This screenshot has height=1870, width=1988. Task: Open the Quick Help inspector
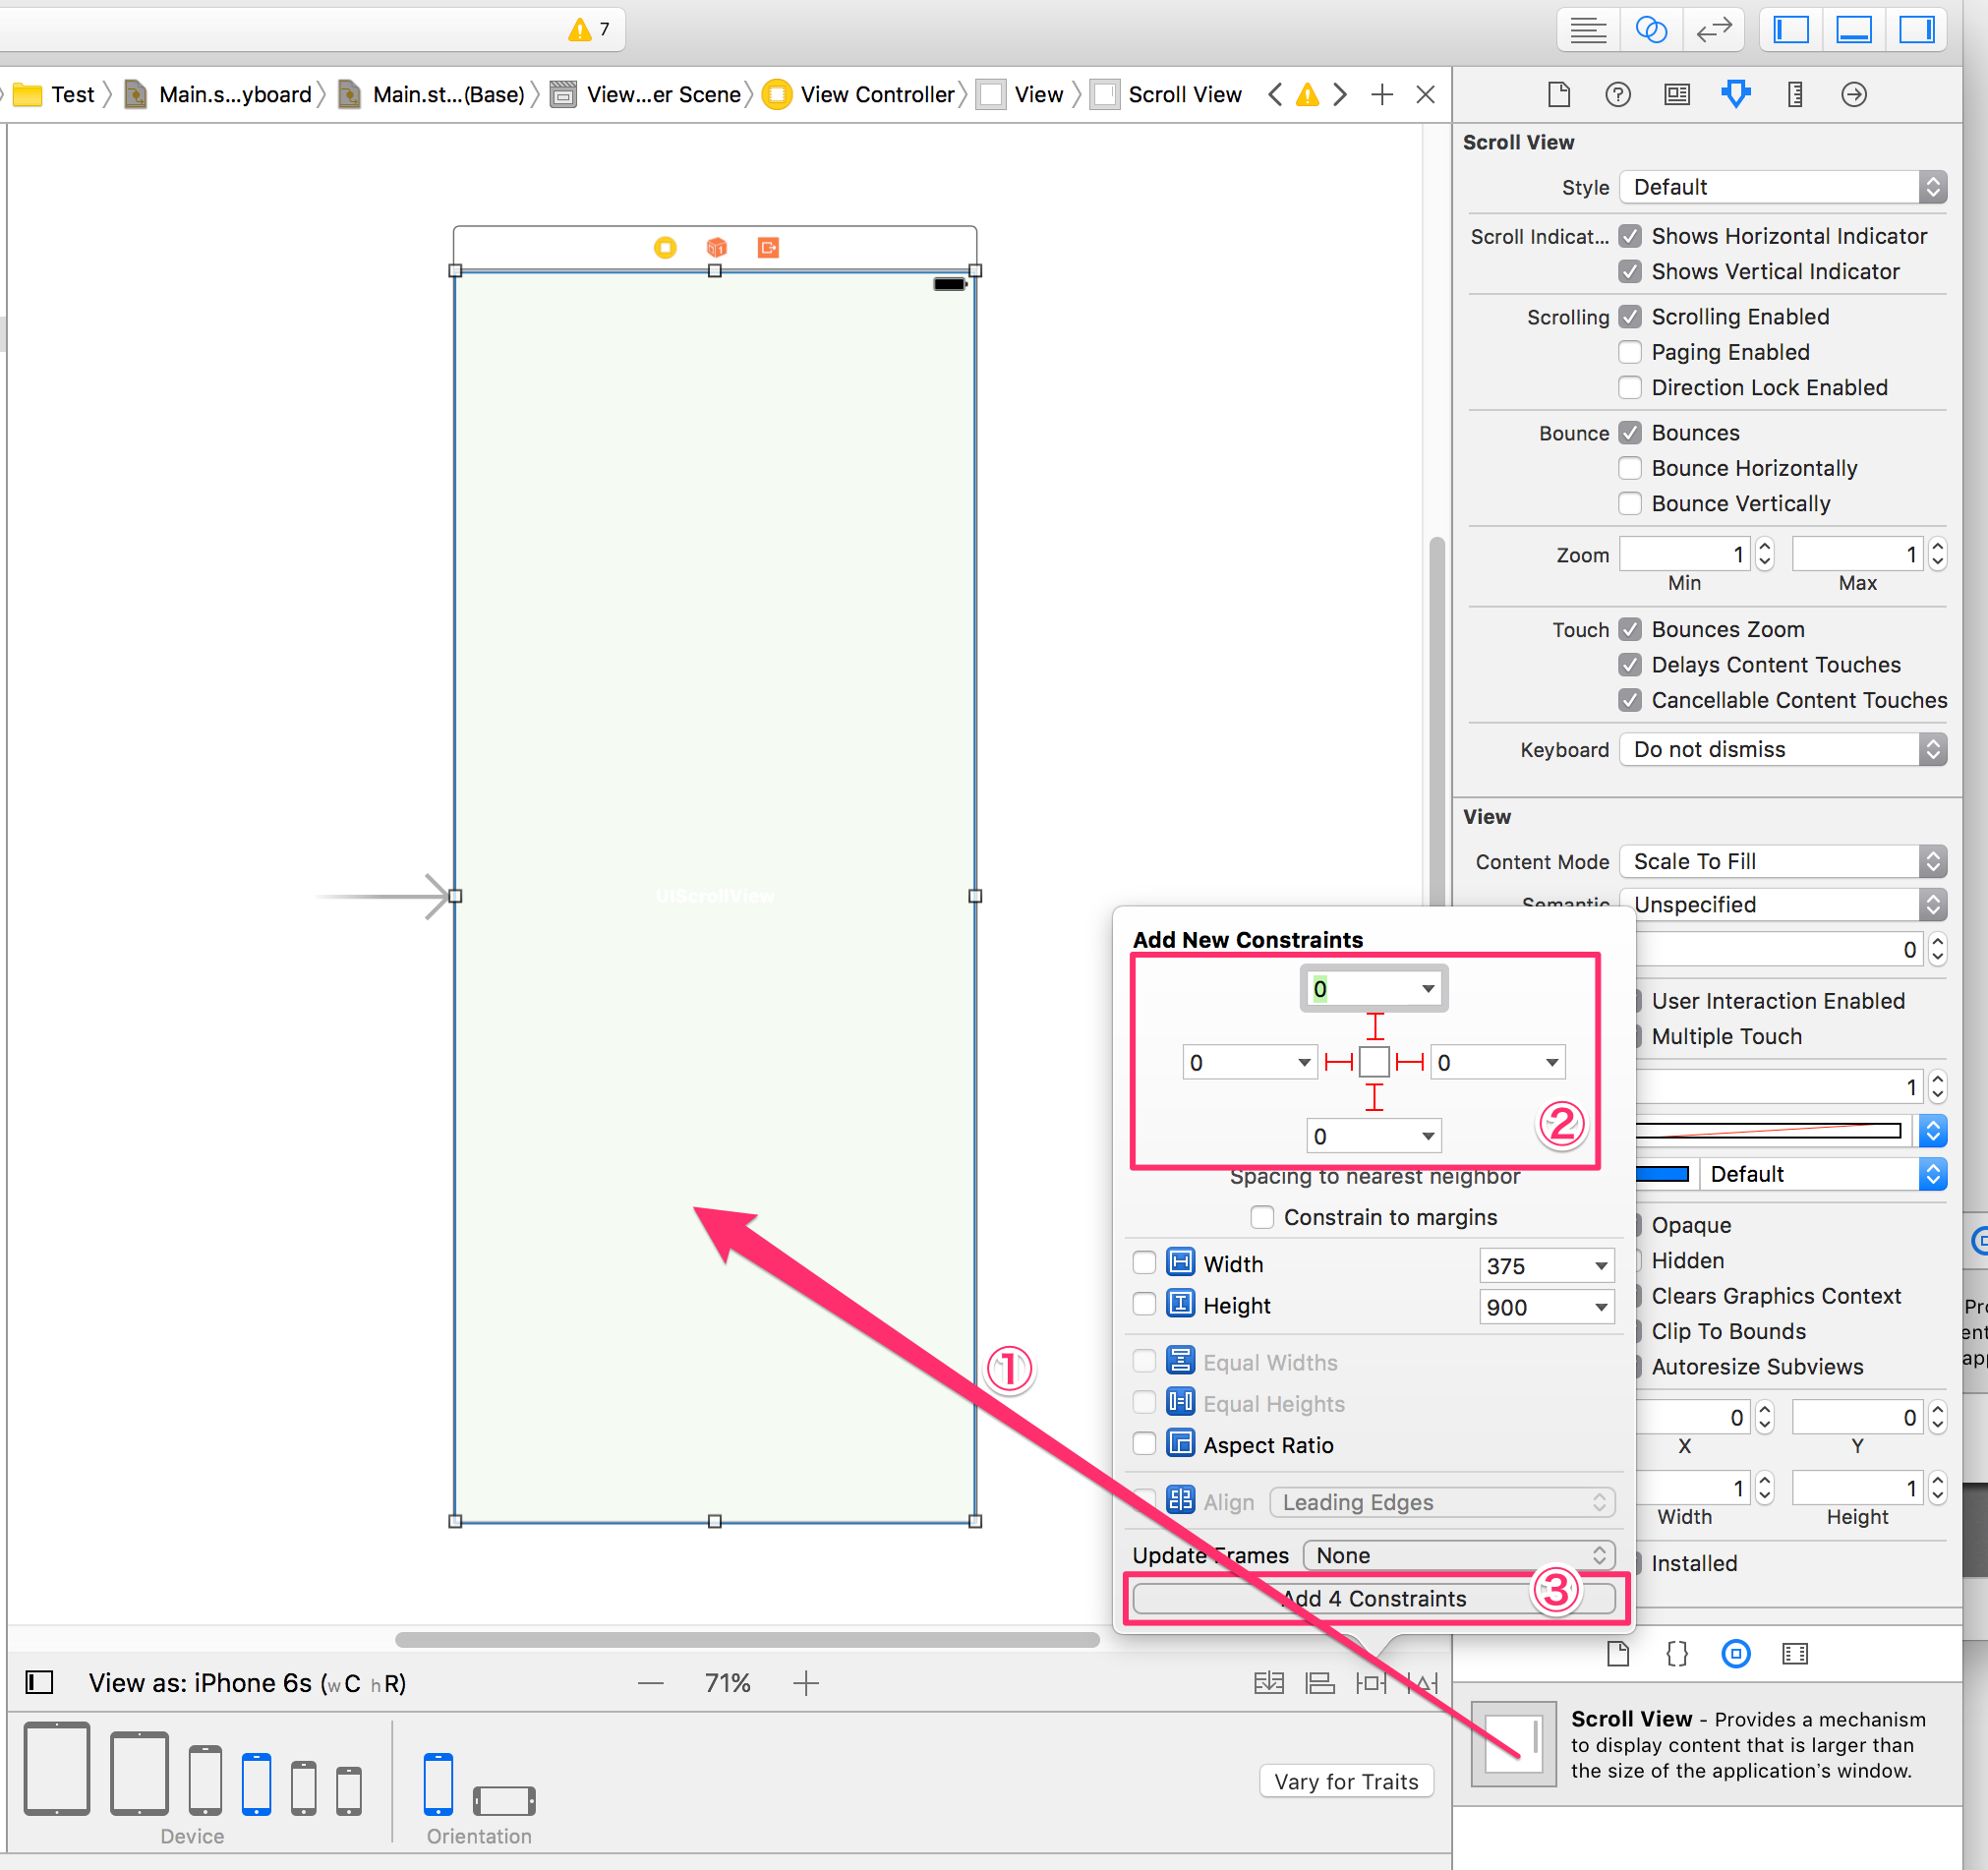(x=1617, y=94)
